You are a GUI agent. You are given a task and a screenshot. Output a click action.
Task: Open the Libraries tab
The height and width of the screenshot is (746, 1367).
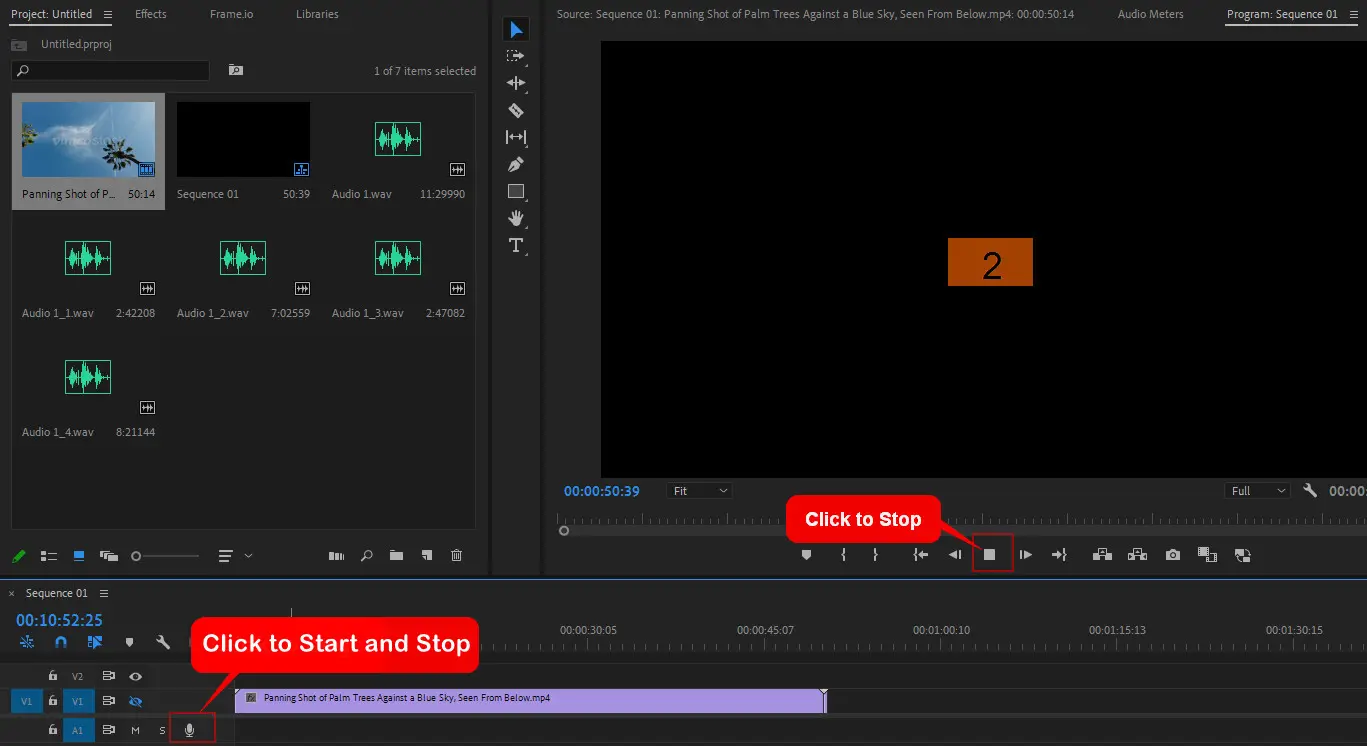tap(317, 14)
